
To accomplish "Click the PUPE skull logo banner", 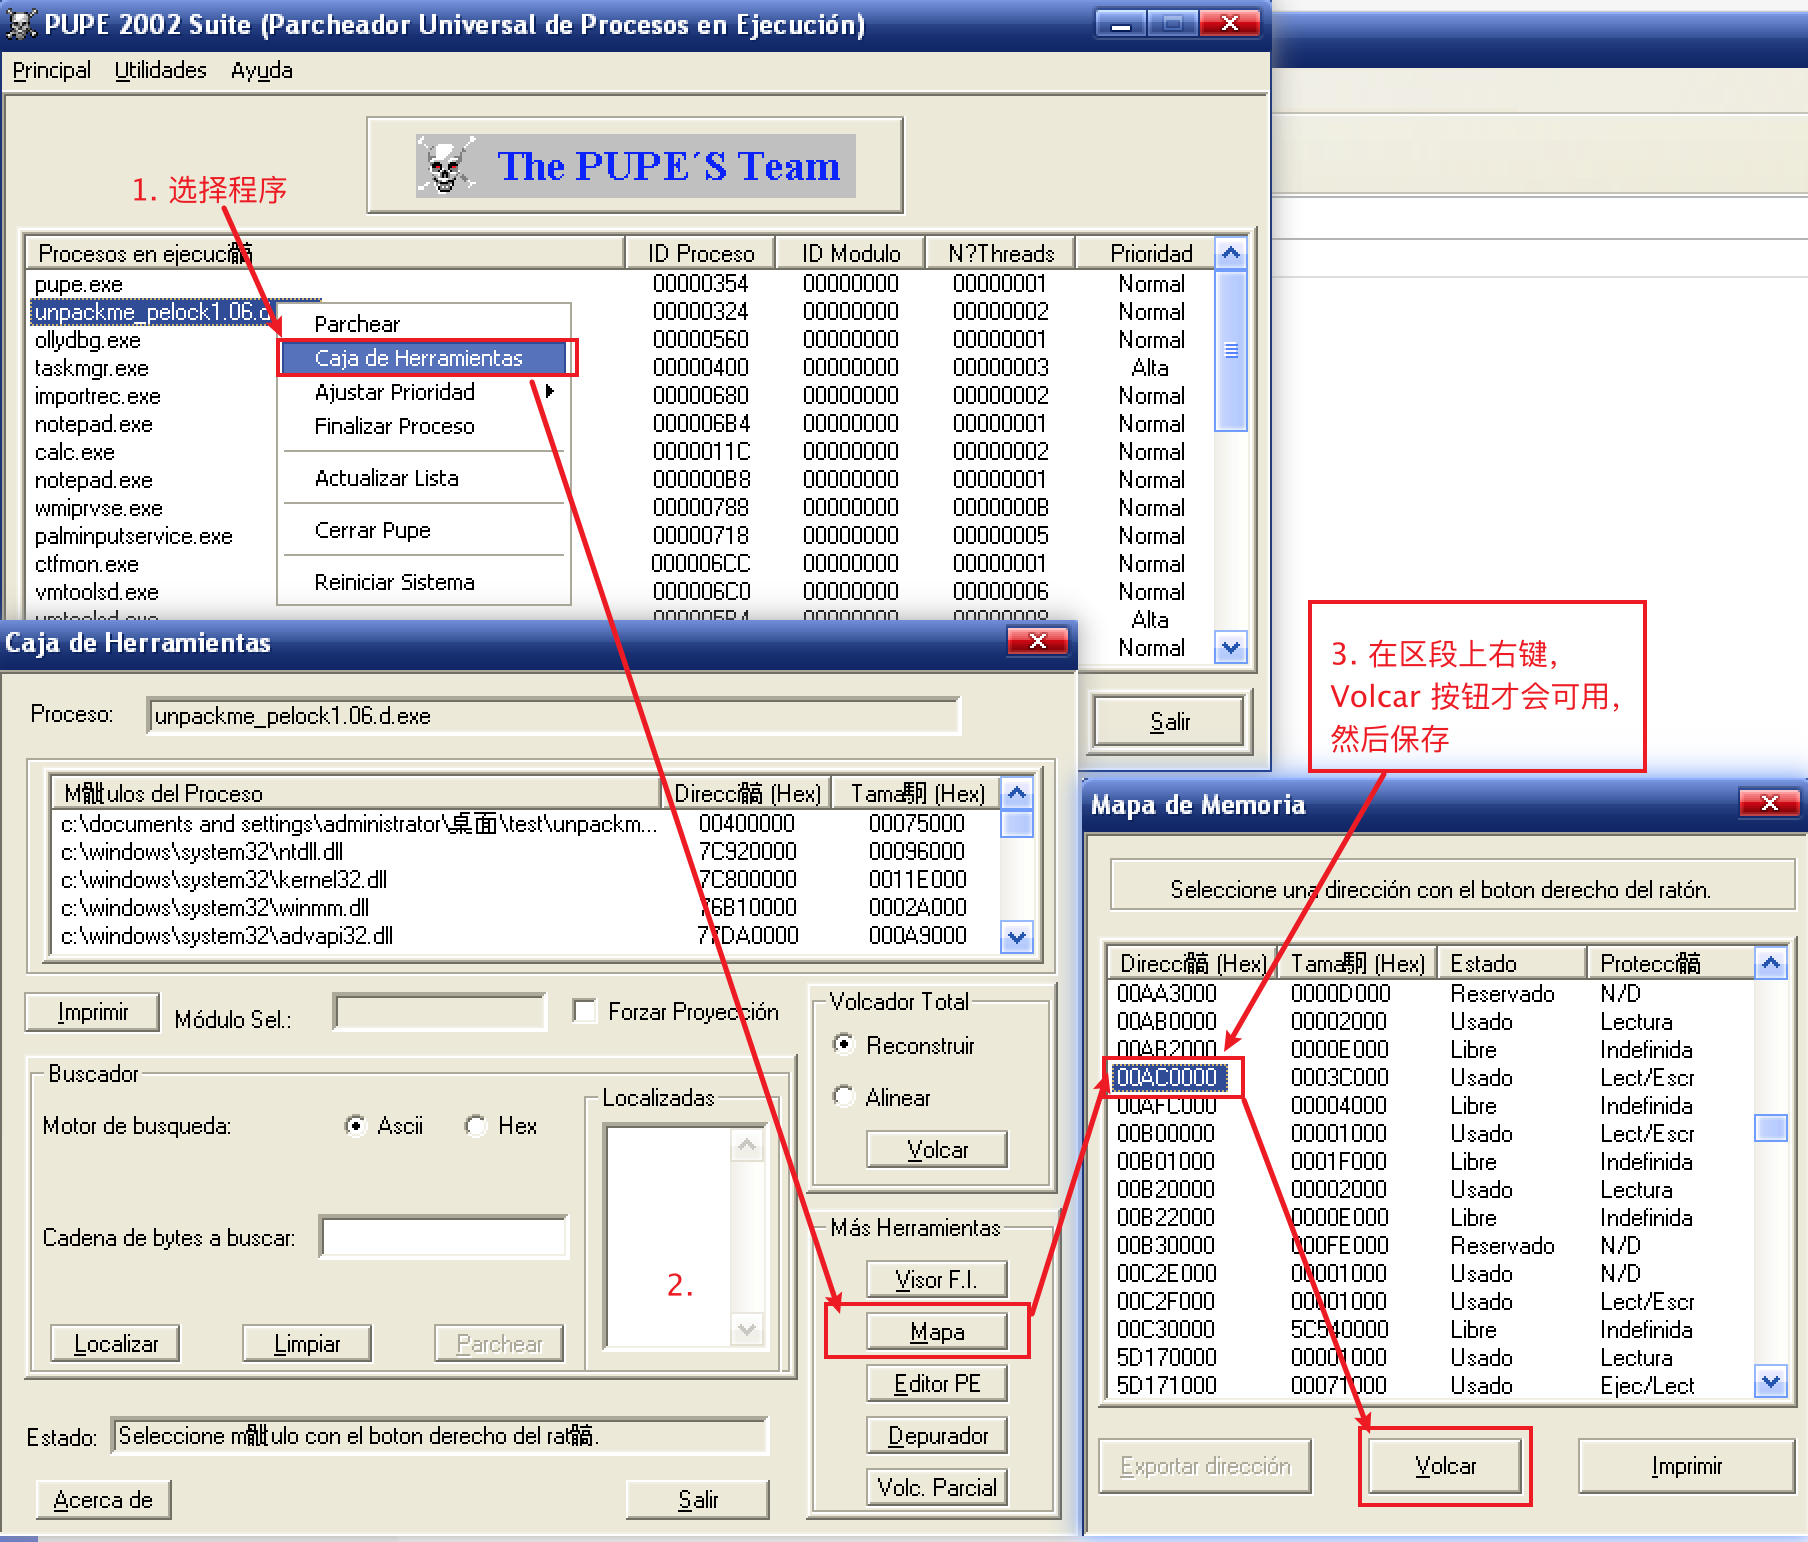I will point(635,165).
